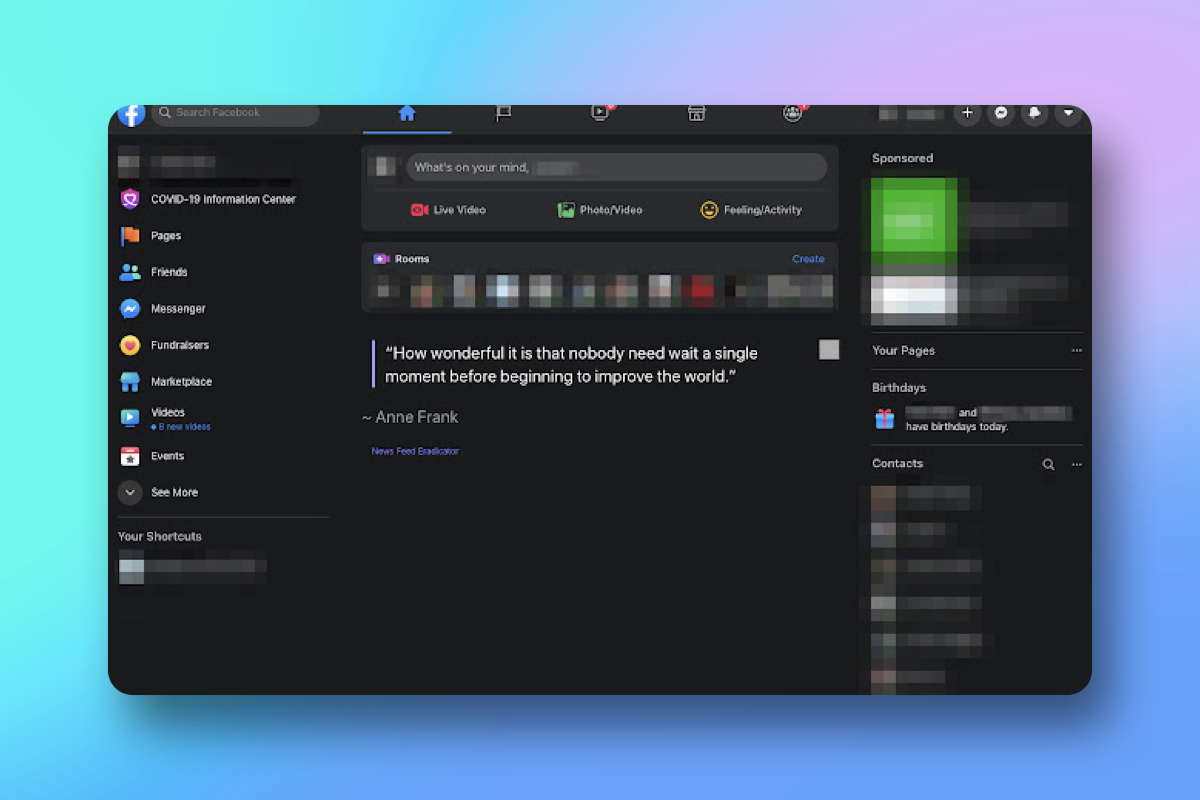Switch to the Home tab
This screenshot has height=800, width=1200.
coord(407,113)
